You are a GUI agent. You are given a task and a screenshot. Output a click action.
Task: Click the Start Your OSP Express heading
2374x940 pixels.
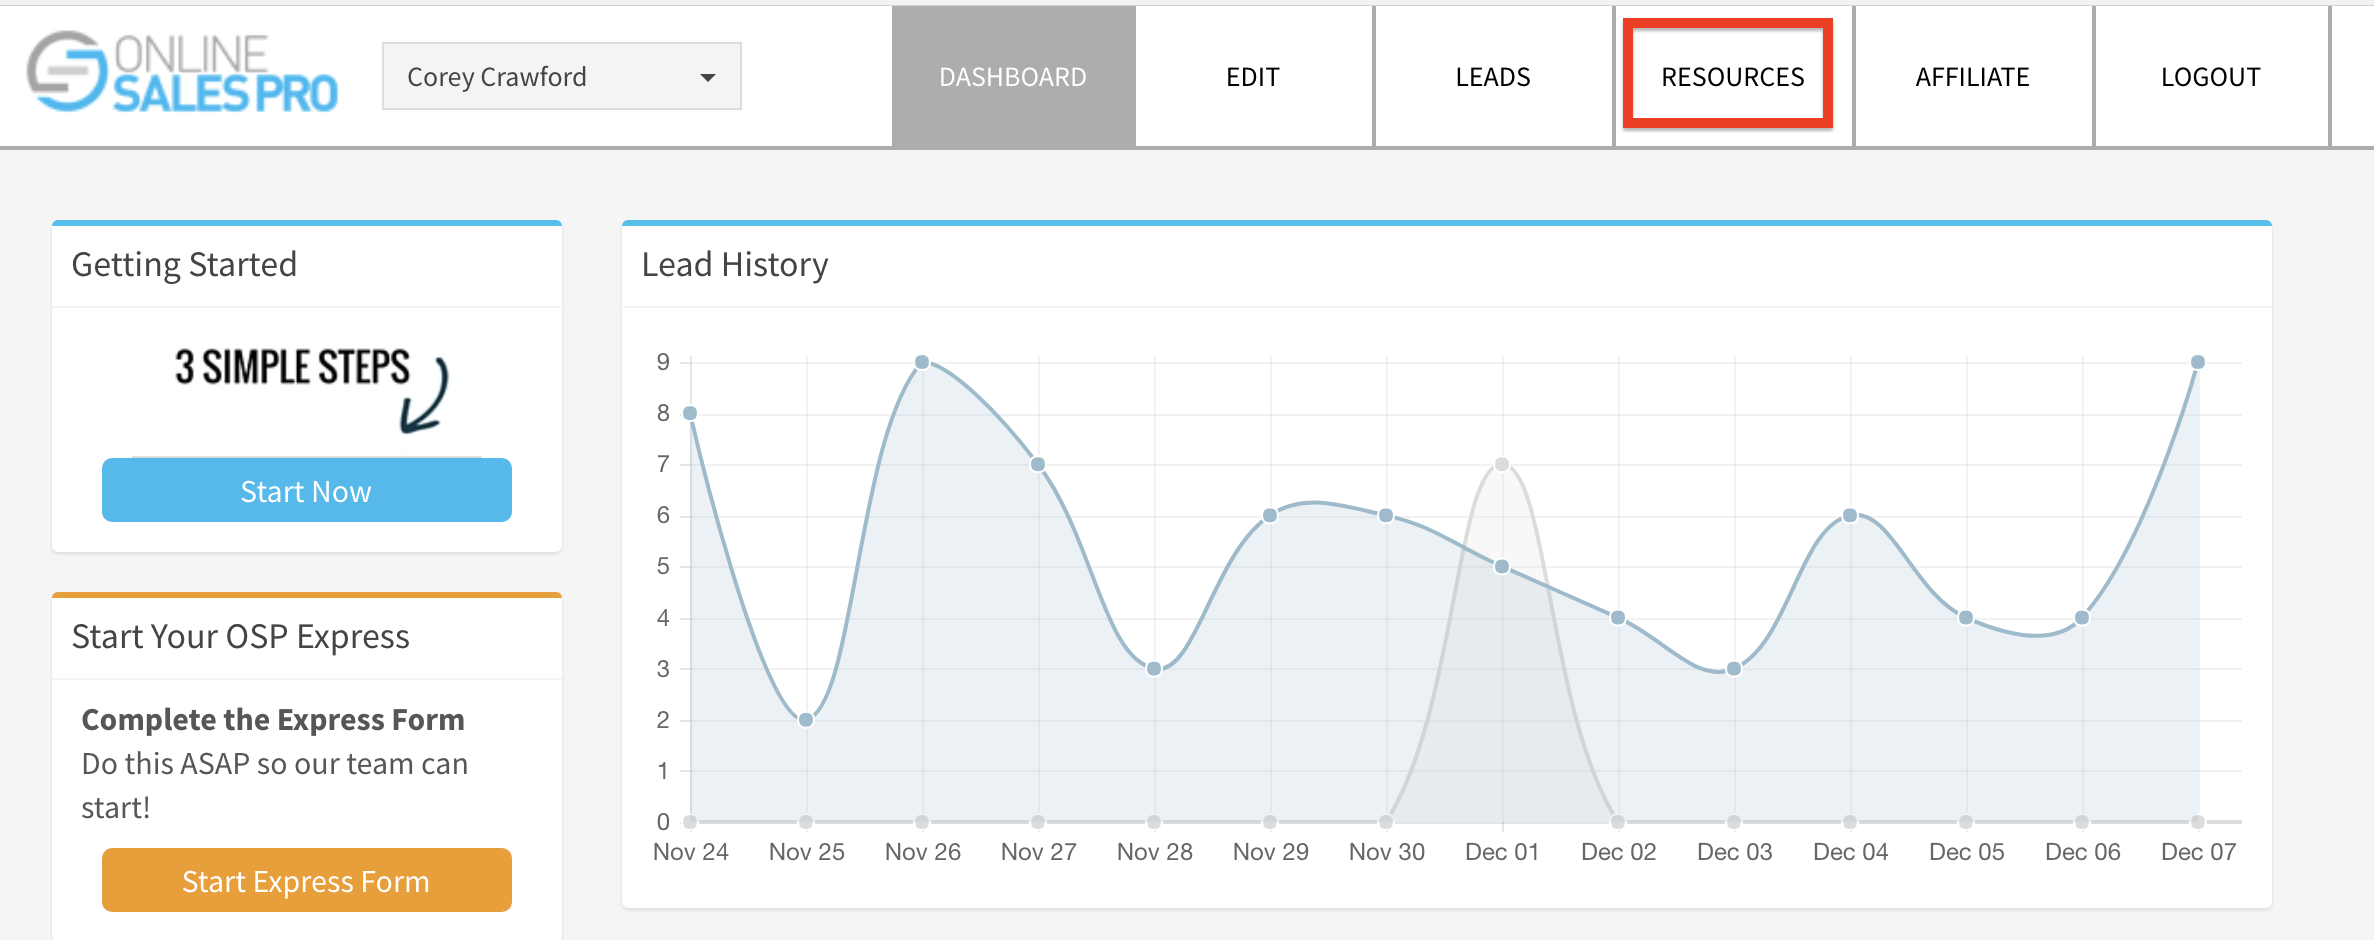pyautogui.click(x=241, y=636)
